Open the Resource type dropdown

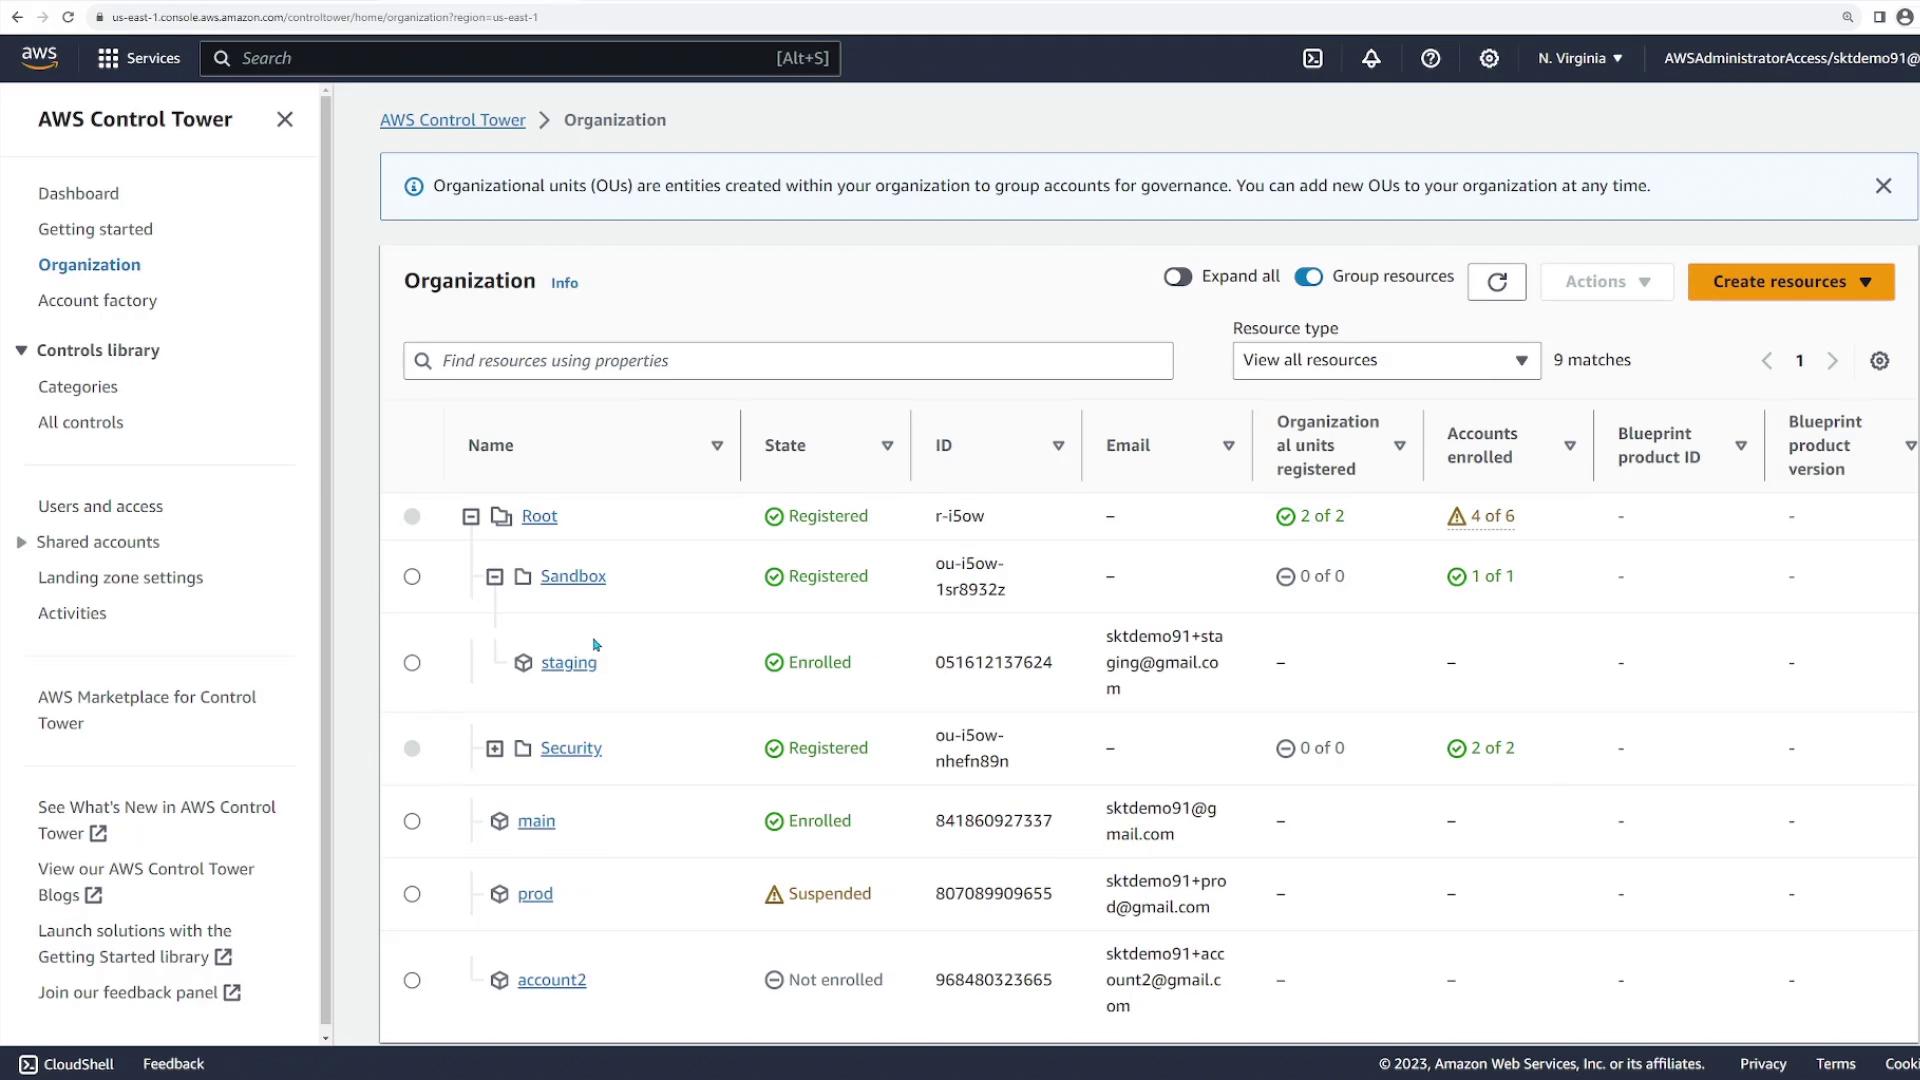coord(1385,360)
